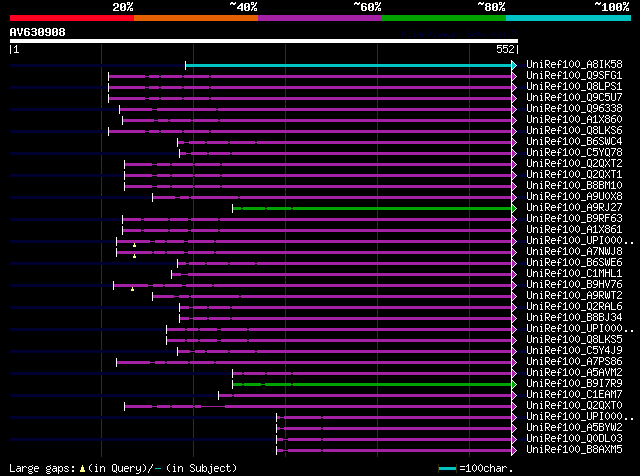Select the UniRef100_Q2QXT0 label
This screenshot has height=476, width=640.
(x=574, y=406)
